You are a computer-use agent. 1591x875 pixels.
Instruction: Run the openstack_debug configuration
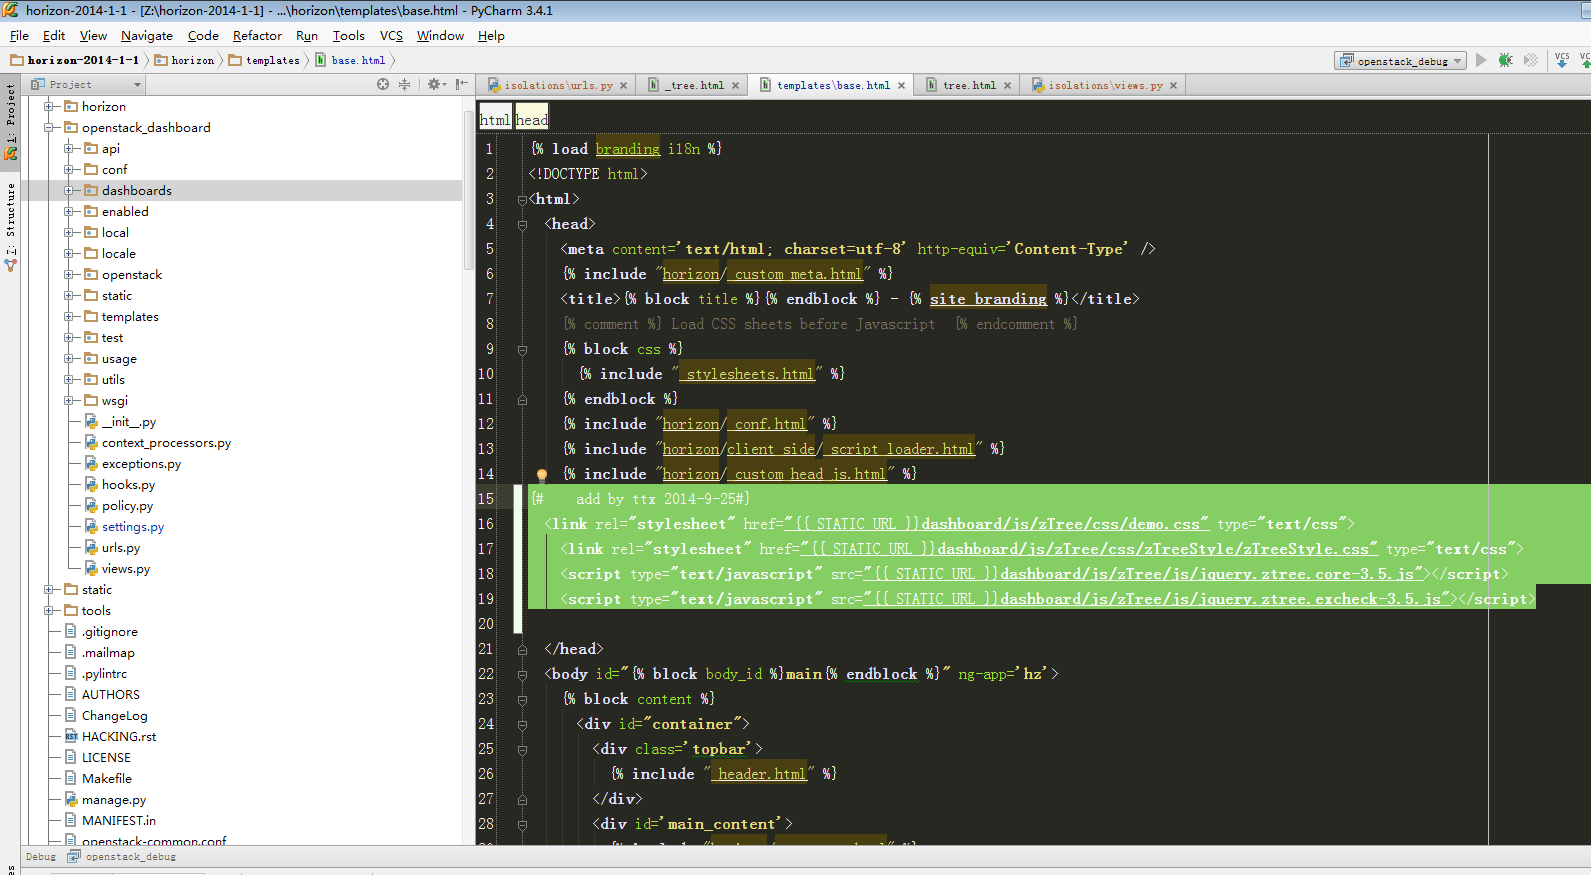[x=1481, y=60]
